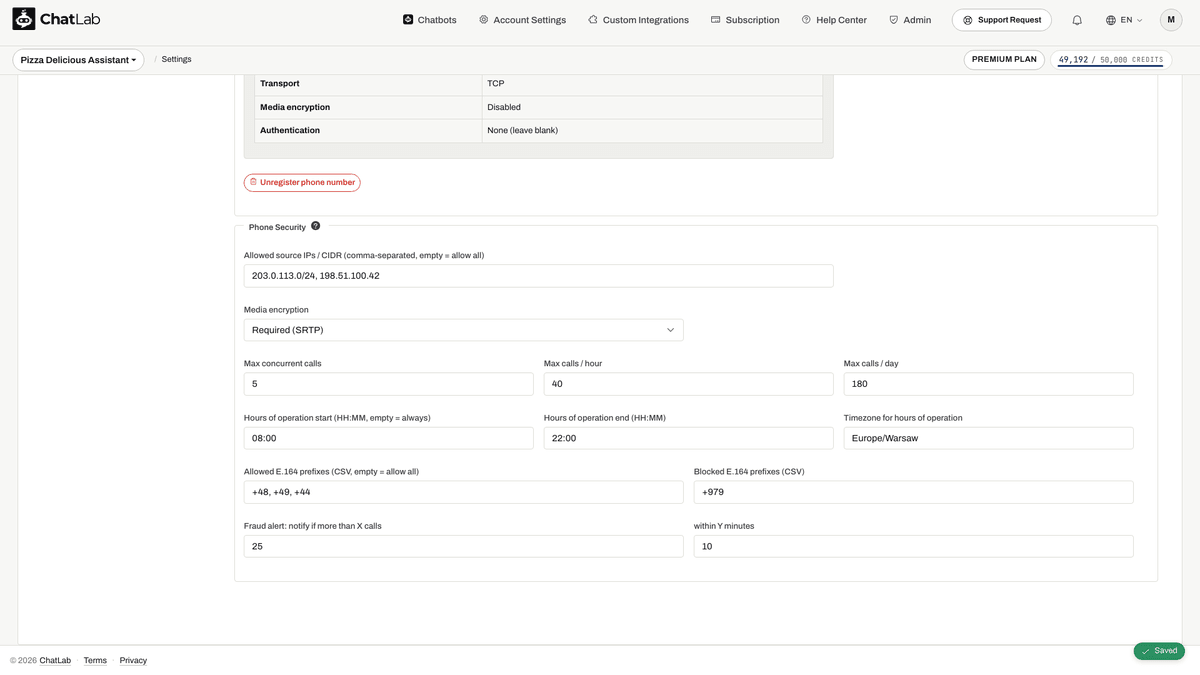Open the notifications bell

pos(1077,20)
